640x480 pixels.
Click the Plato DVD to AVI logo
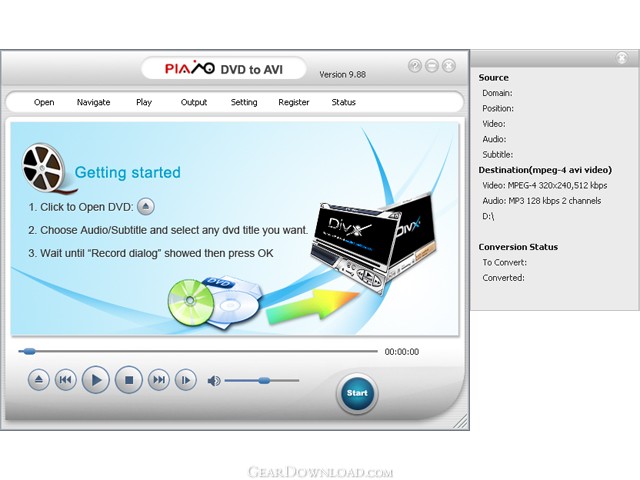[x=224, y=68]
